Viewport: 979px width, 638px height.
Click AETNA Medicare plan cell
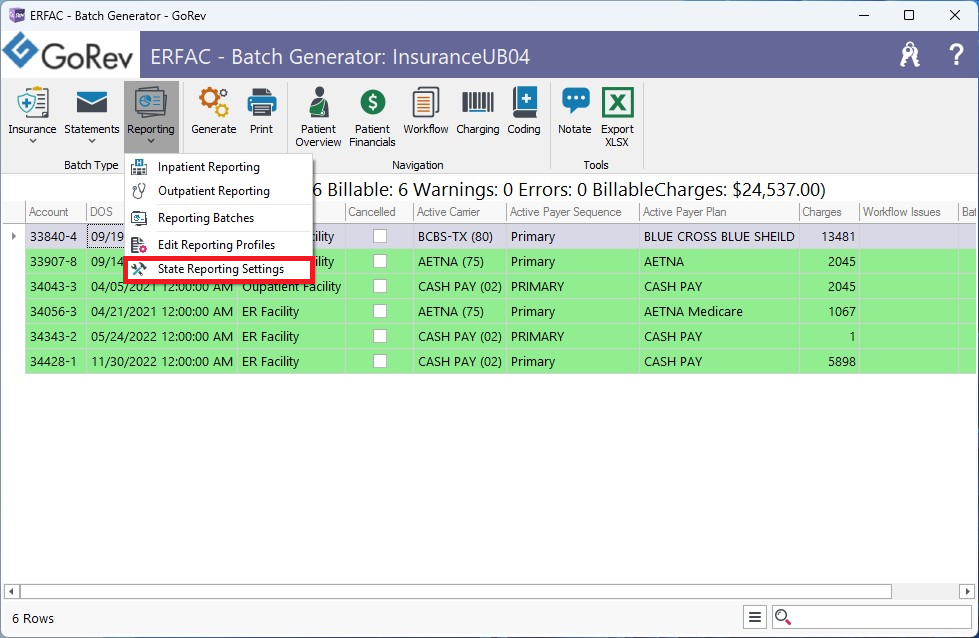[719, 311]
